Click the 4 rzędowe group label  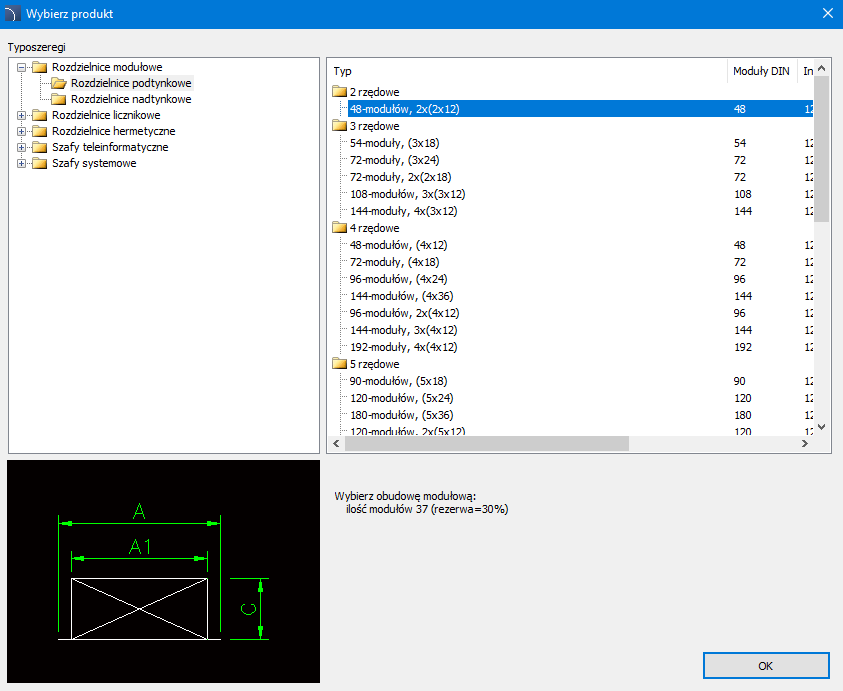coord(375,228)
